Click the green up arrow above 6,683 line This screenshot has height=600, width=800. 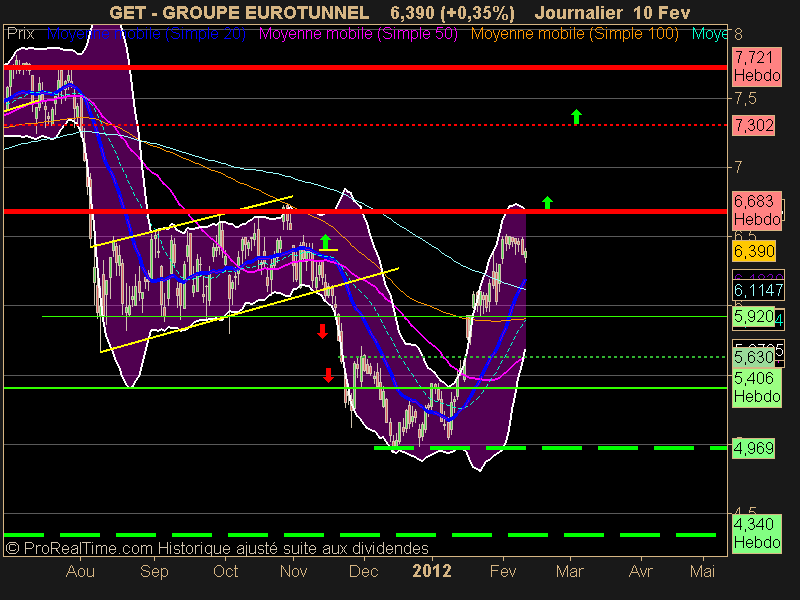click(547, 203)
